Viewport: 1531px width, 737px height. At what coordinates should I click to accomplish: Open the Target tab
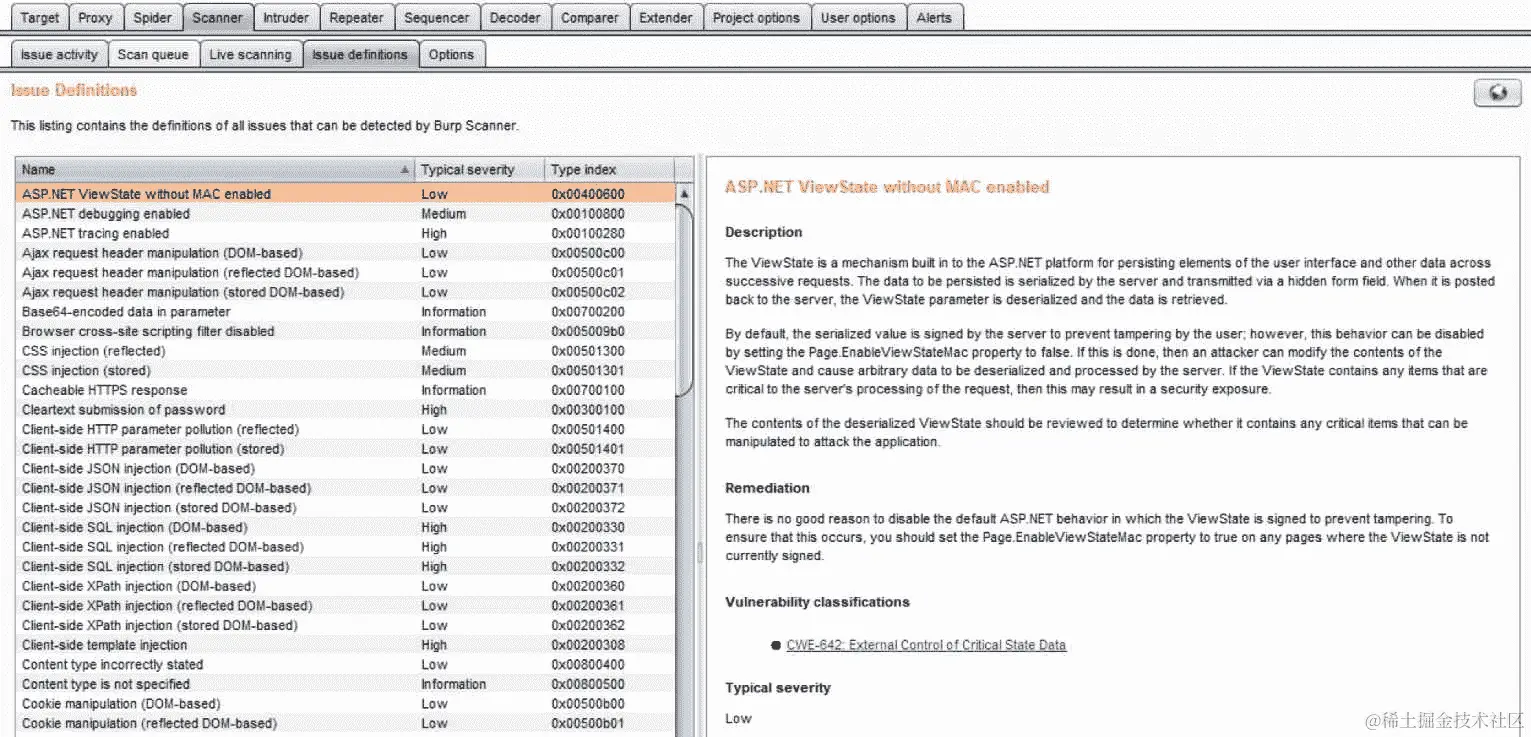pos(40,17)
